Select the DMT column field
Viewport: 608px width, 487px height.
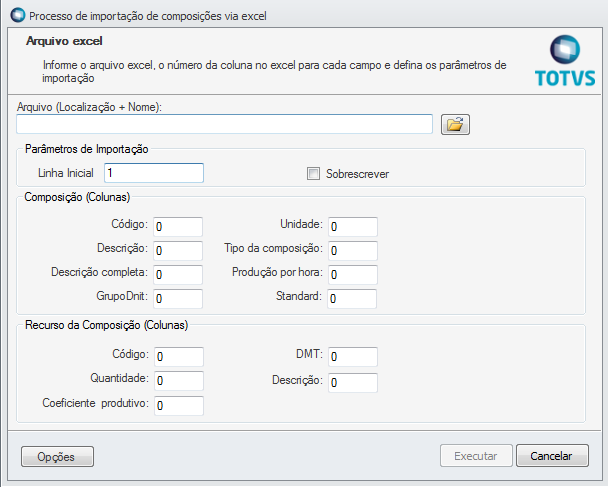coord(353,357)
